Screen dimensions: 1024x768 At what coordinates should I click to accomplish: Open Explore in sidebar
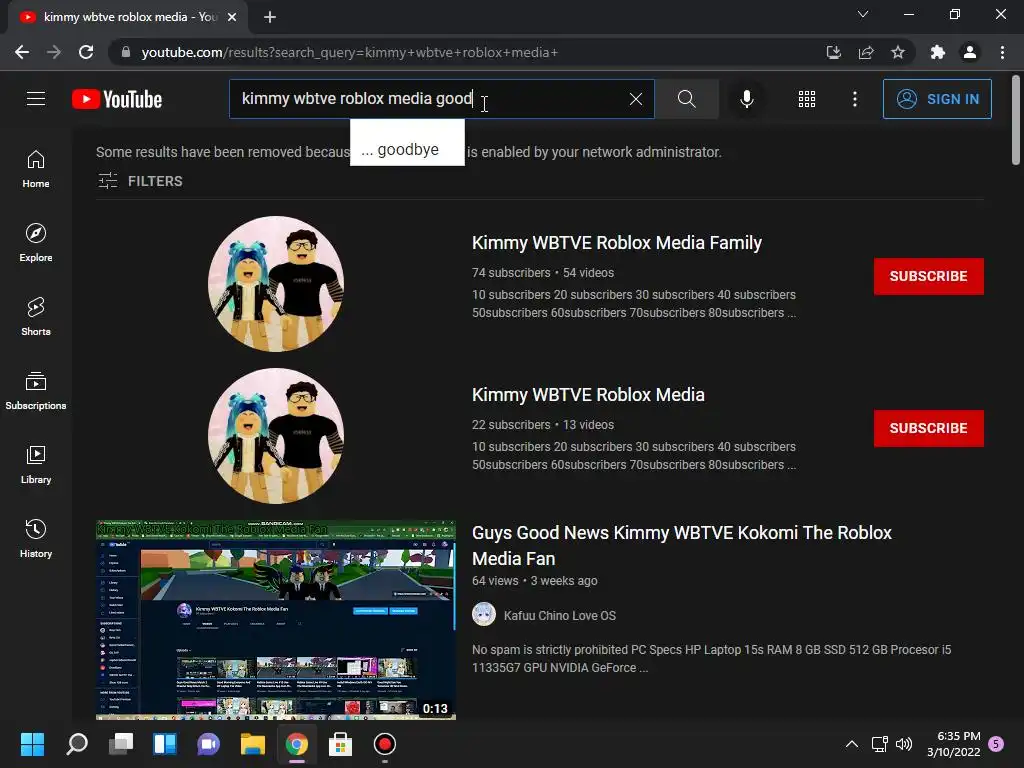(36, 242)
